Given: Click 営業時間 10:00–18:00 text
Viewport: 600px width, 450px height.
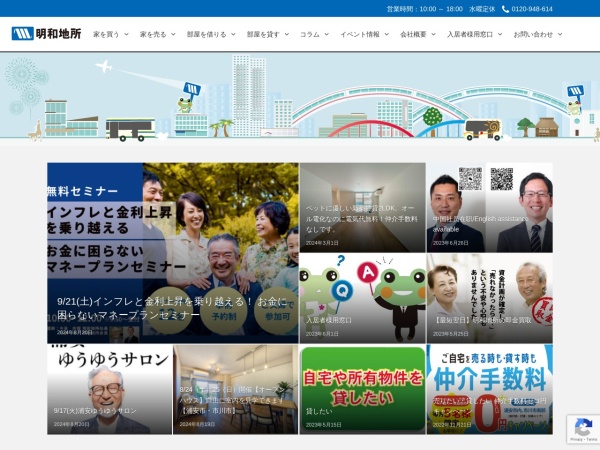Looking at the screenshot, I should click(425, 9).
